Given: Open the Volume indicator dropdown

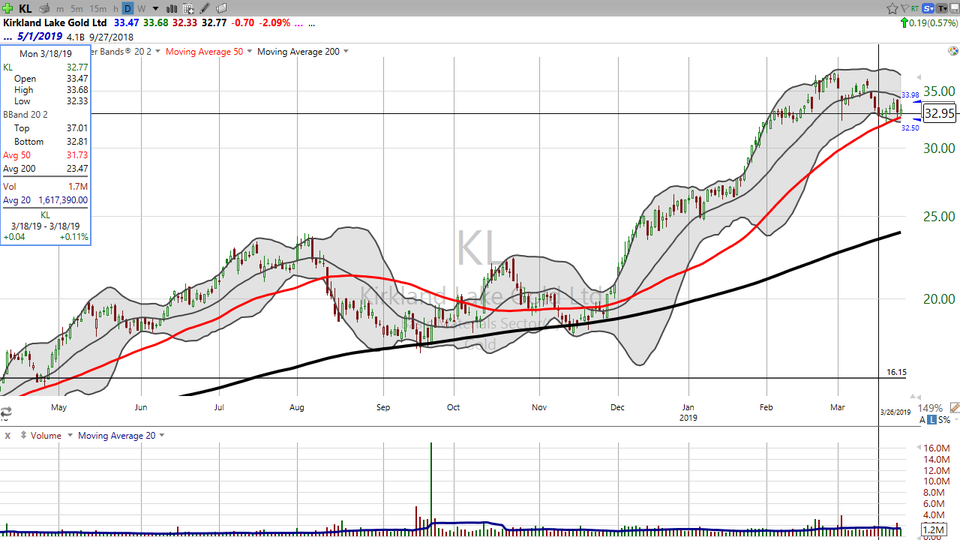Looking at the screenshot, I should (x=69, y=435).
